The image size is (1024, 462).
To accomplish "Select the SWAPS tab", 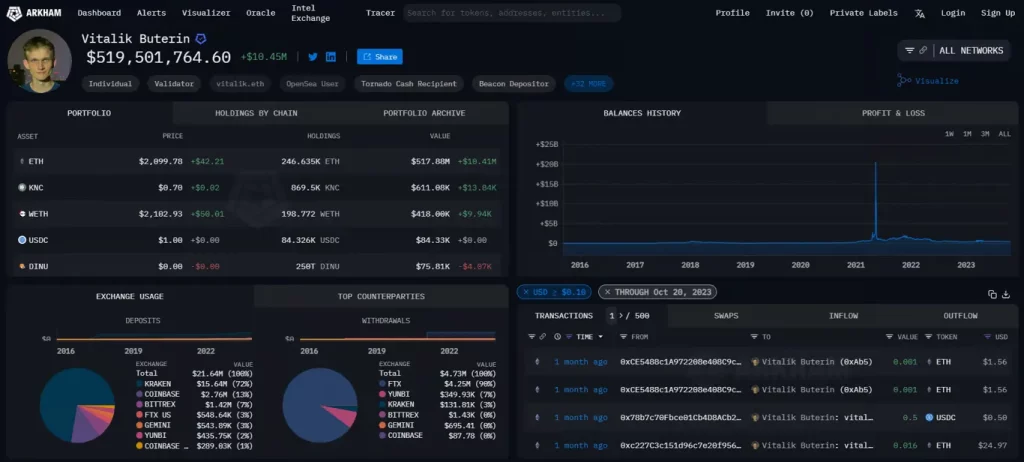I will pyautogui.click(x=726, y=316).
